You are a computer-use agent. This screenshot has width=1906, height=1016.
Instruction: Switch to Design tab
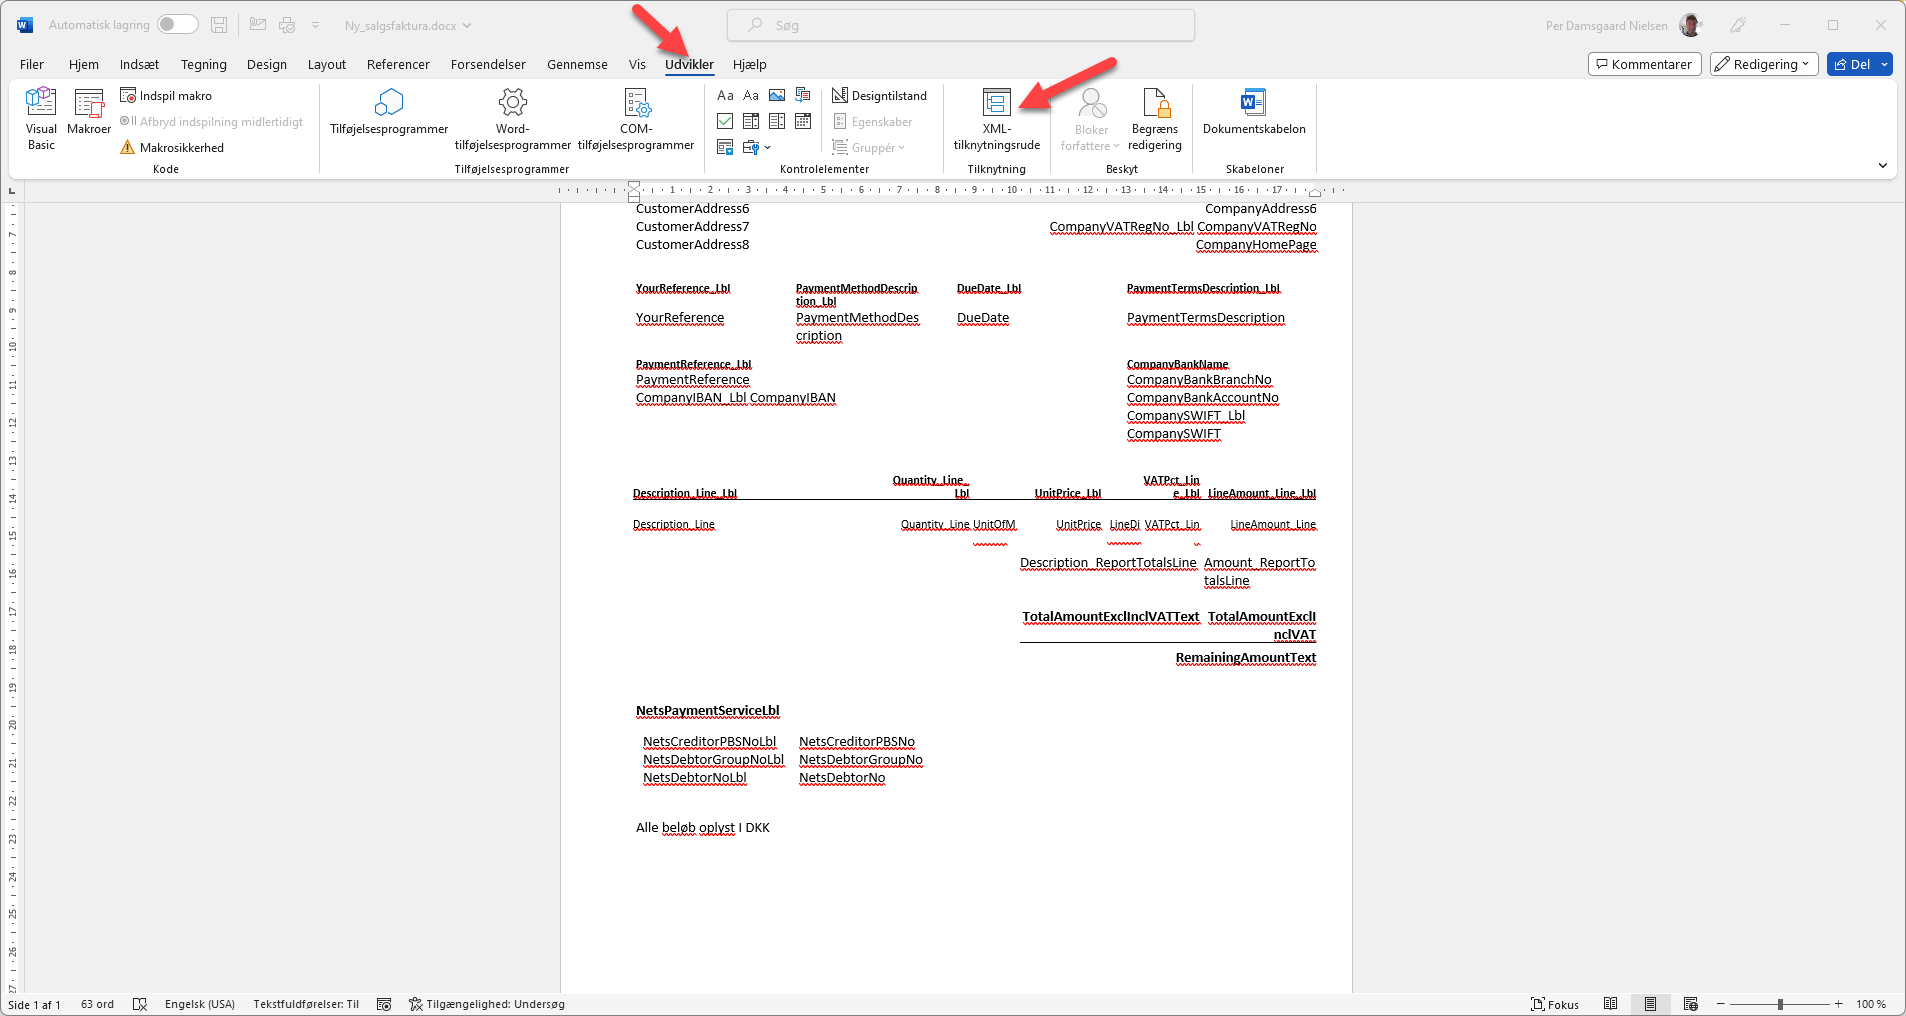[267, 64]
